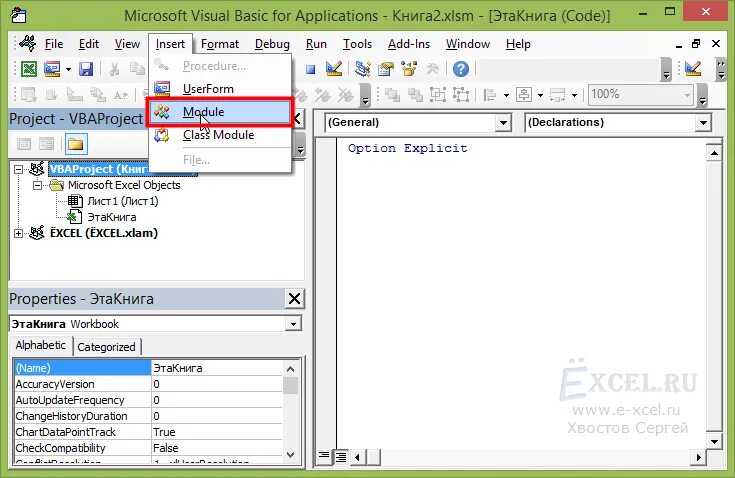Click code pane horizontal scroll right arrow
The height and width of the screenshot is (478, 735).
pyautogui.click(x=698, y=456)
